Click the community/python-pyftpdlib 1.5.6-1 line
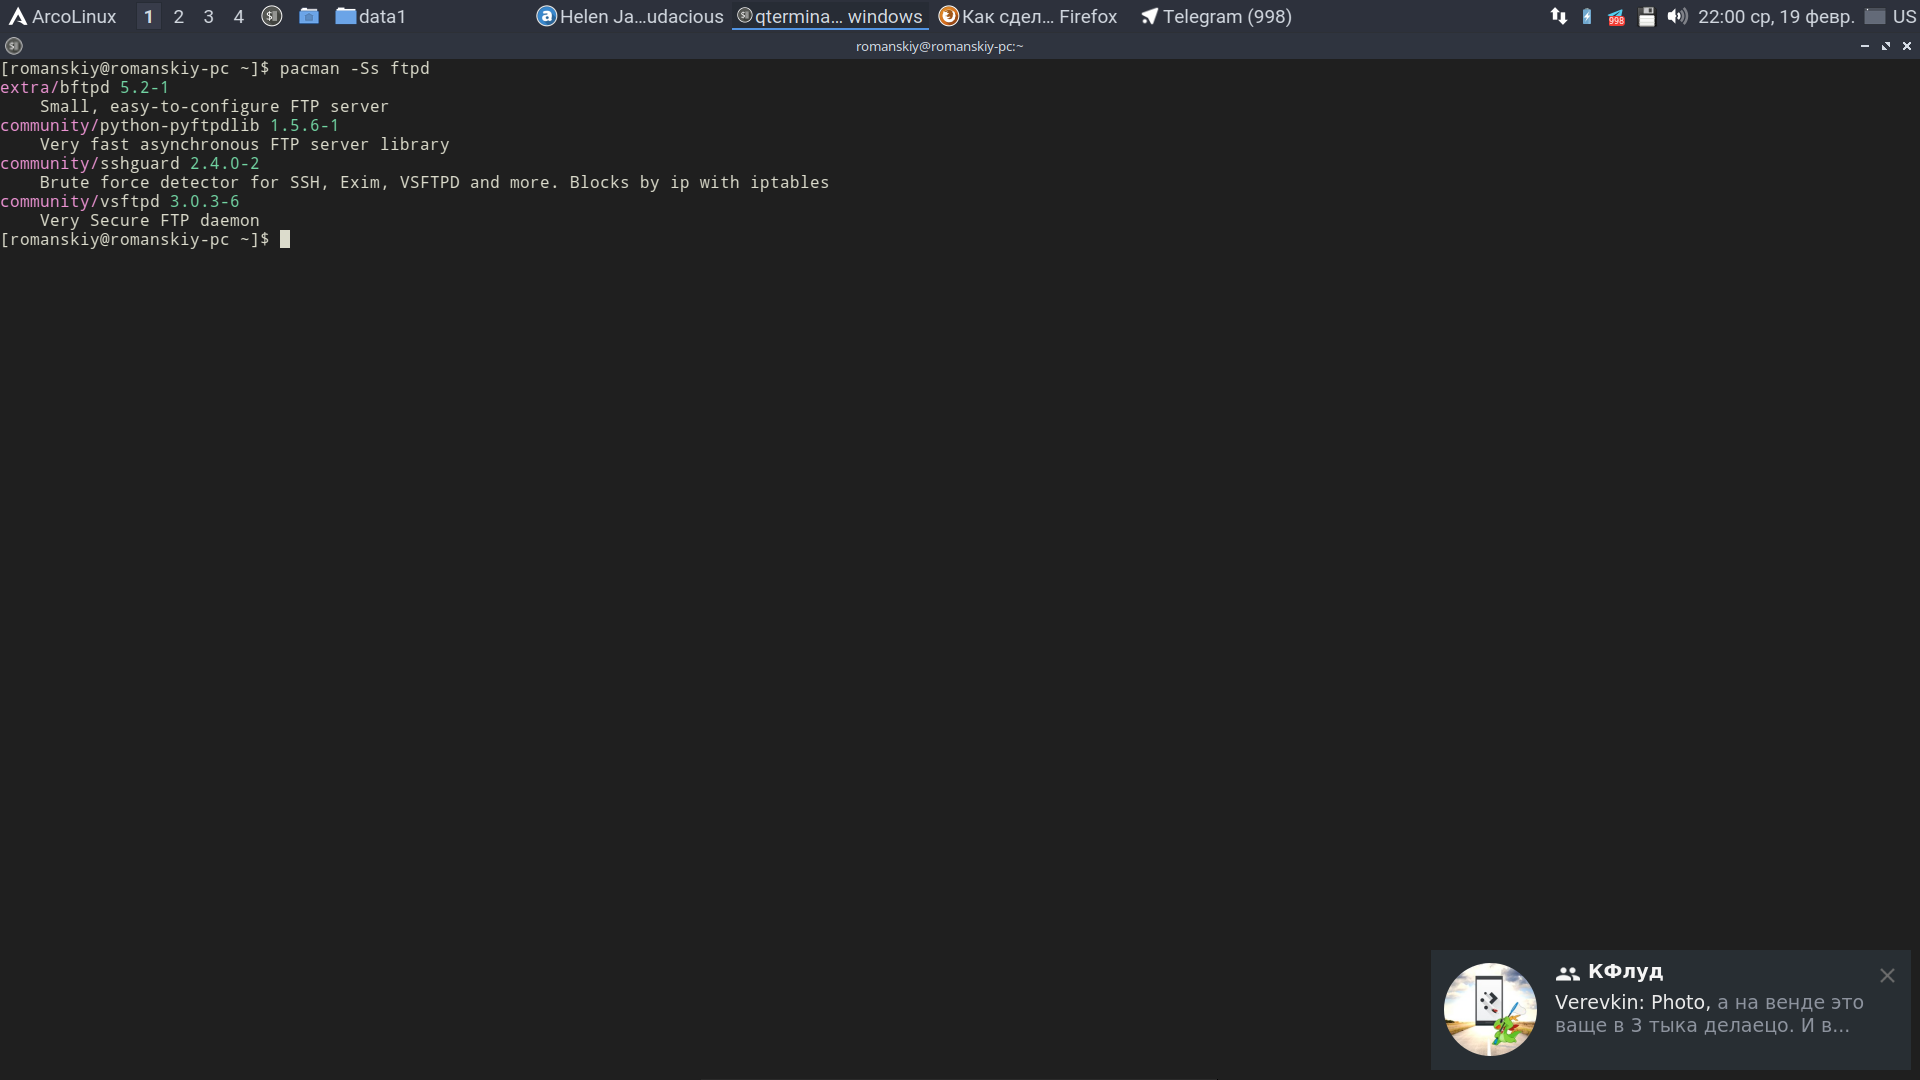Viewport: 1920px width, 1080px height. 170,125
